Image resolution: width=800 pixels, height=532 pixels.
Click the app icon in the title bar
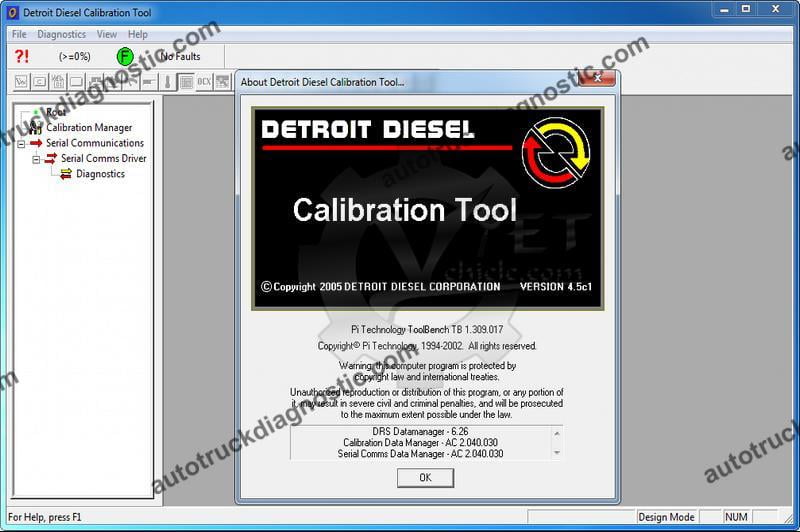coord(12,13)
